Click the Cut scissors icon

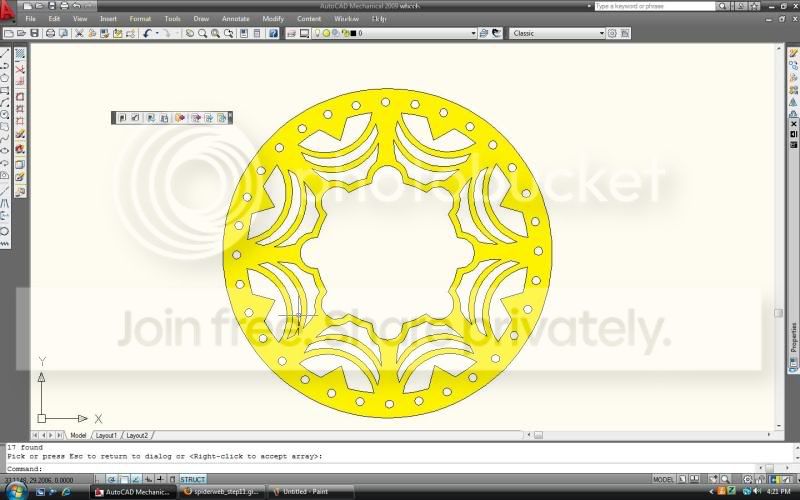point(79,33)
